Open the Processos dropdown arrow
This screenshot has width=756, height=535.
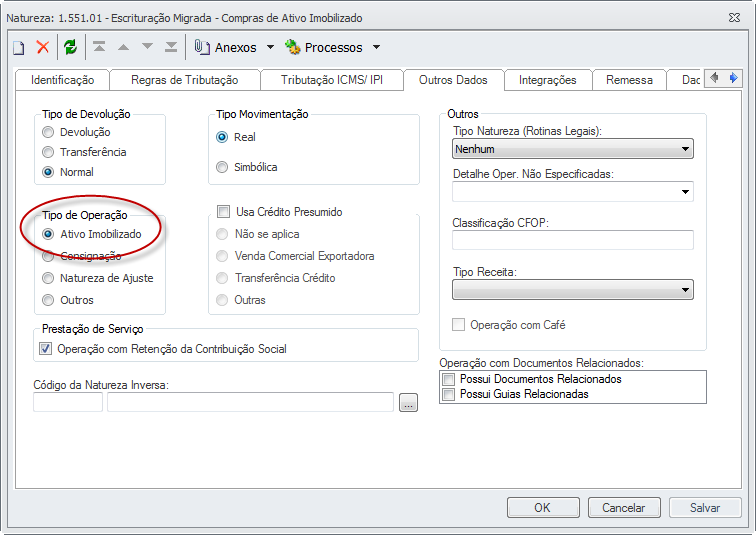coord(376,47)
